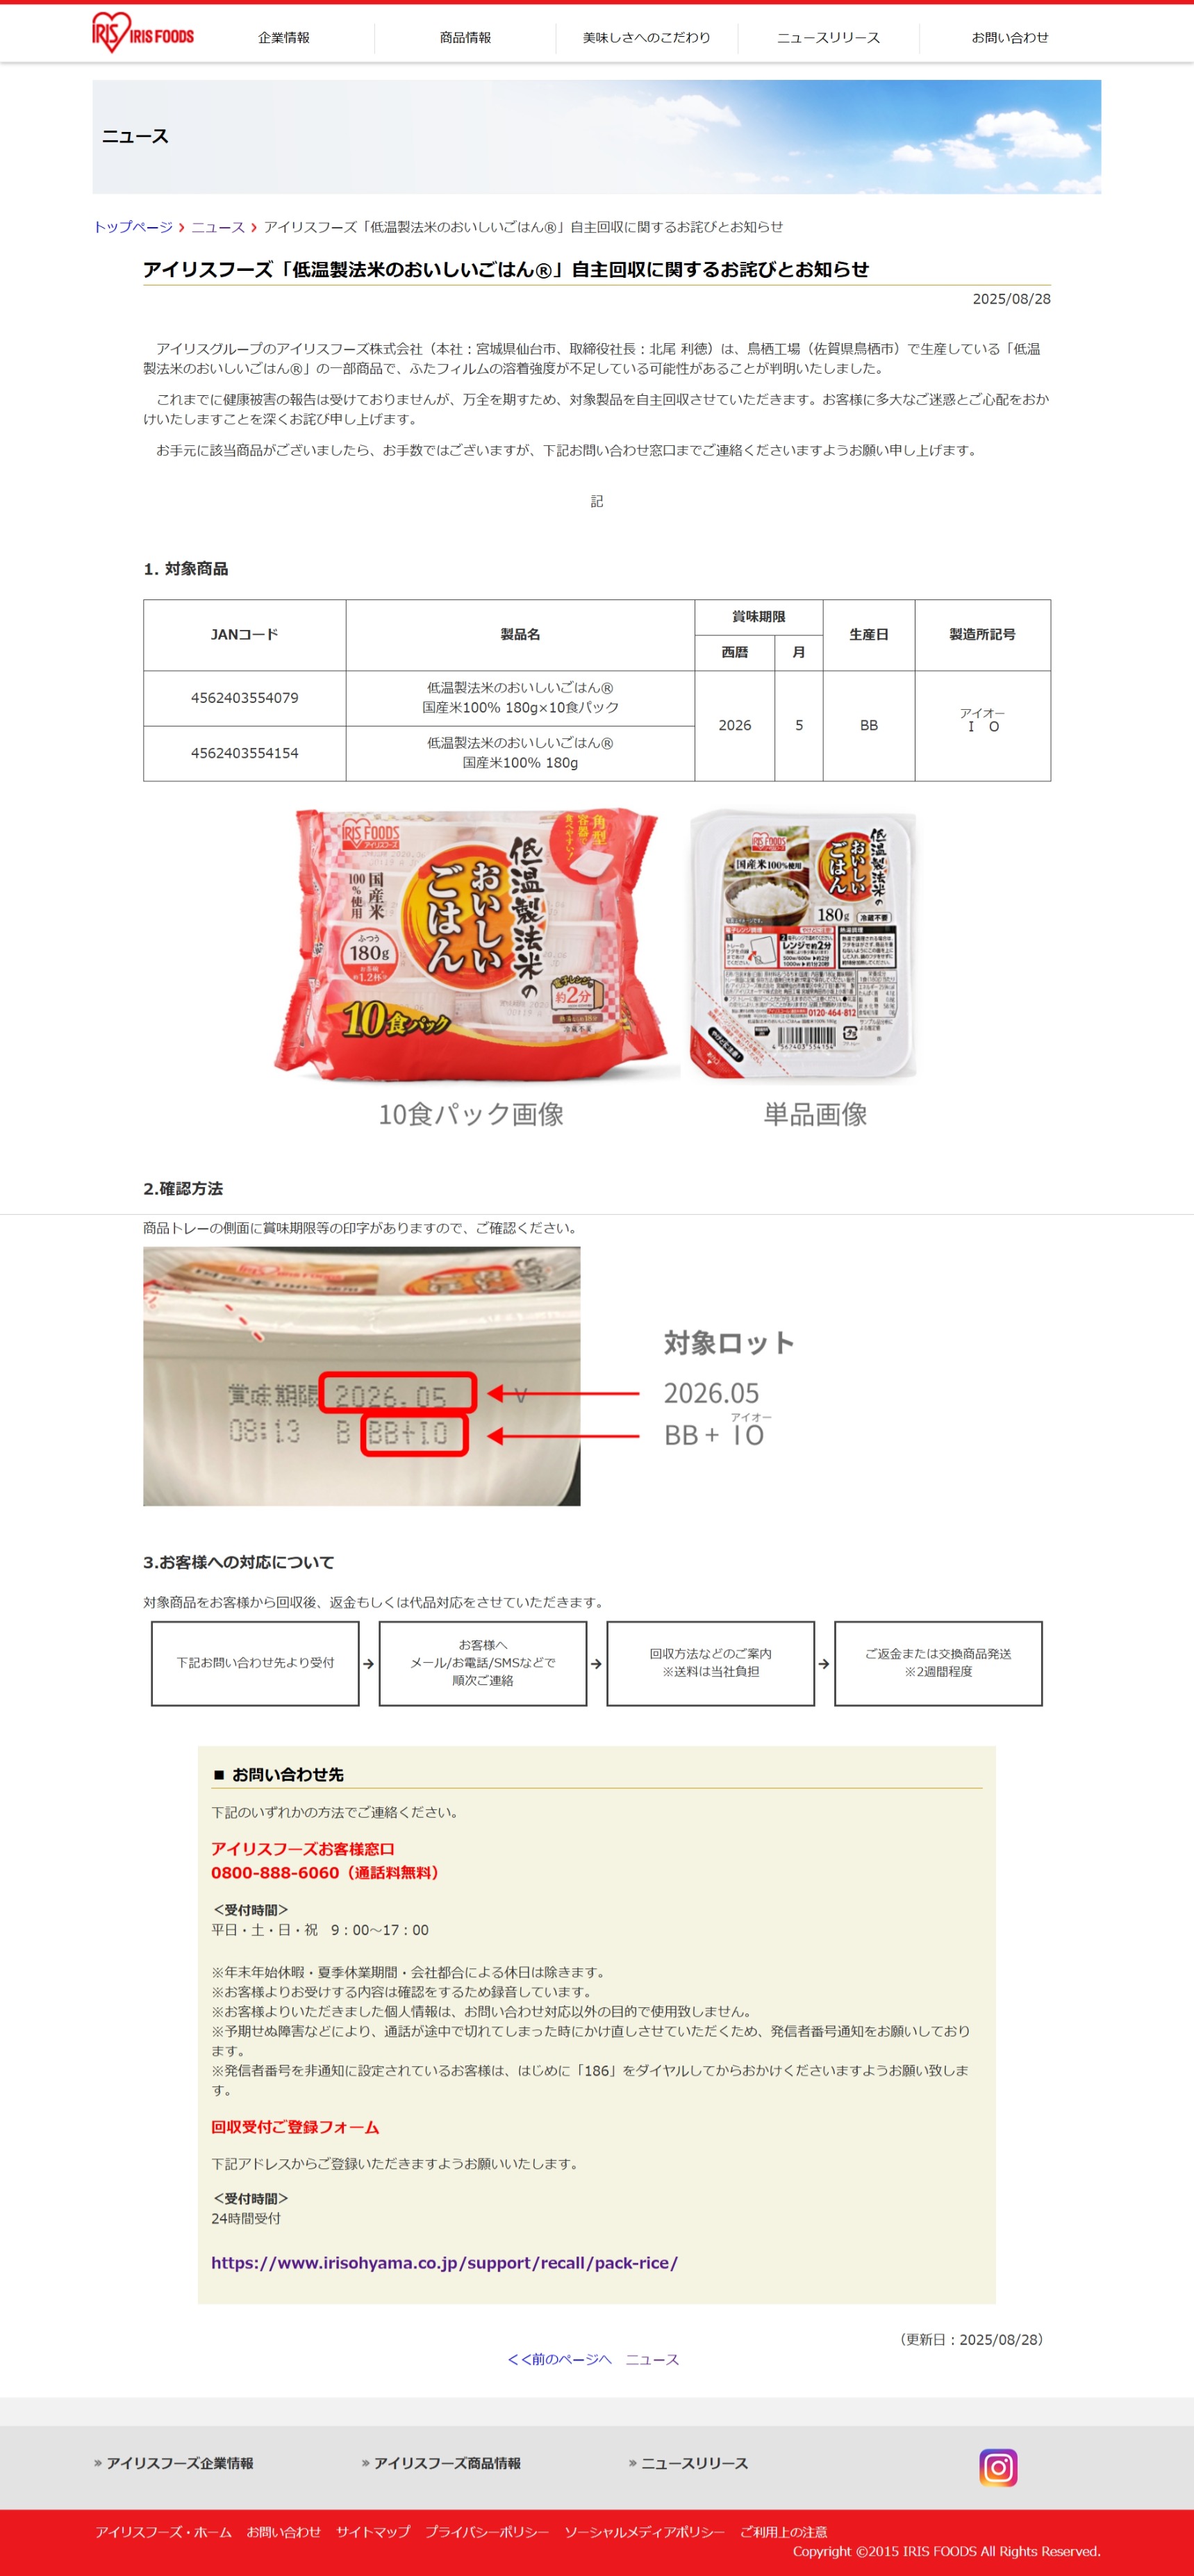This screenshot has width=1194, height=2576.
Task: Open サイトマップ in red footer
Action: (373, 2532)
